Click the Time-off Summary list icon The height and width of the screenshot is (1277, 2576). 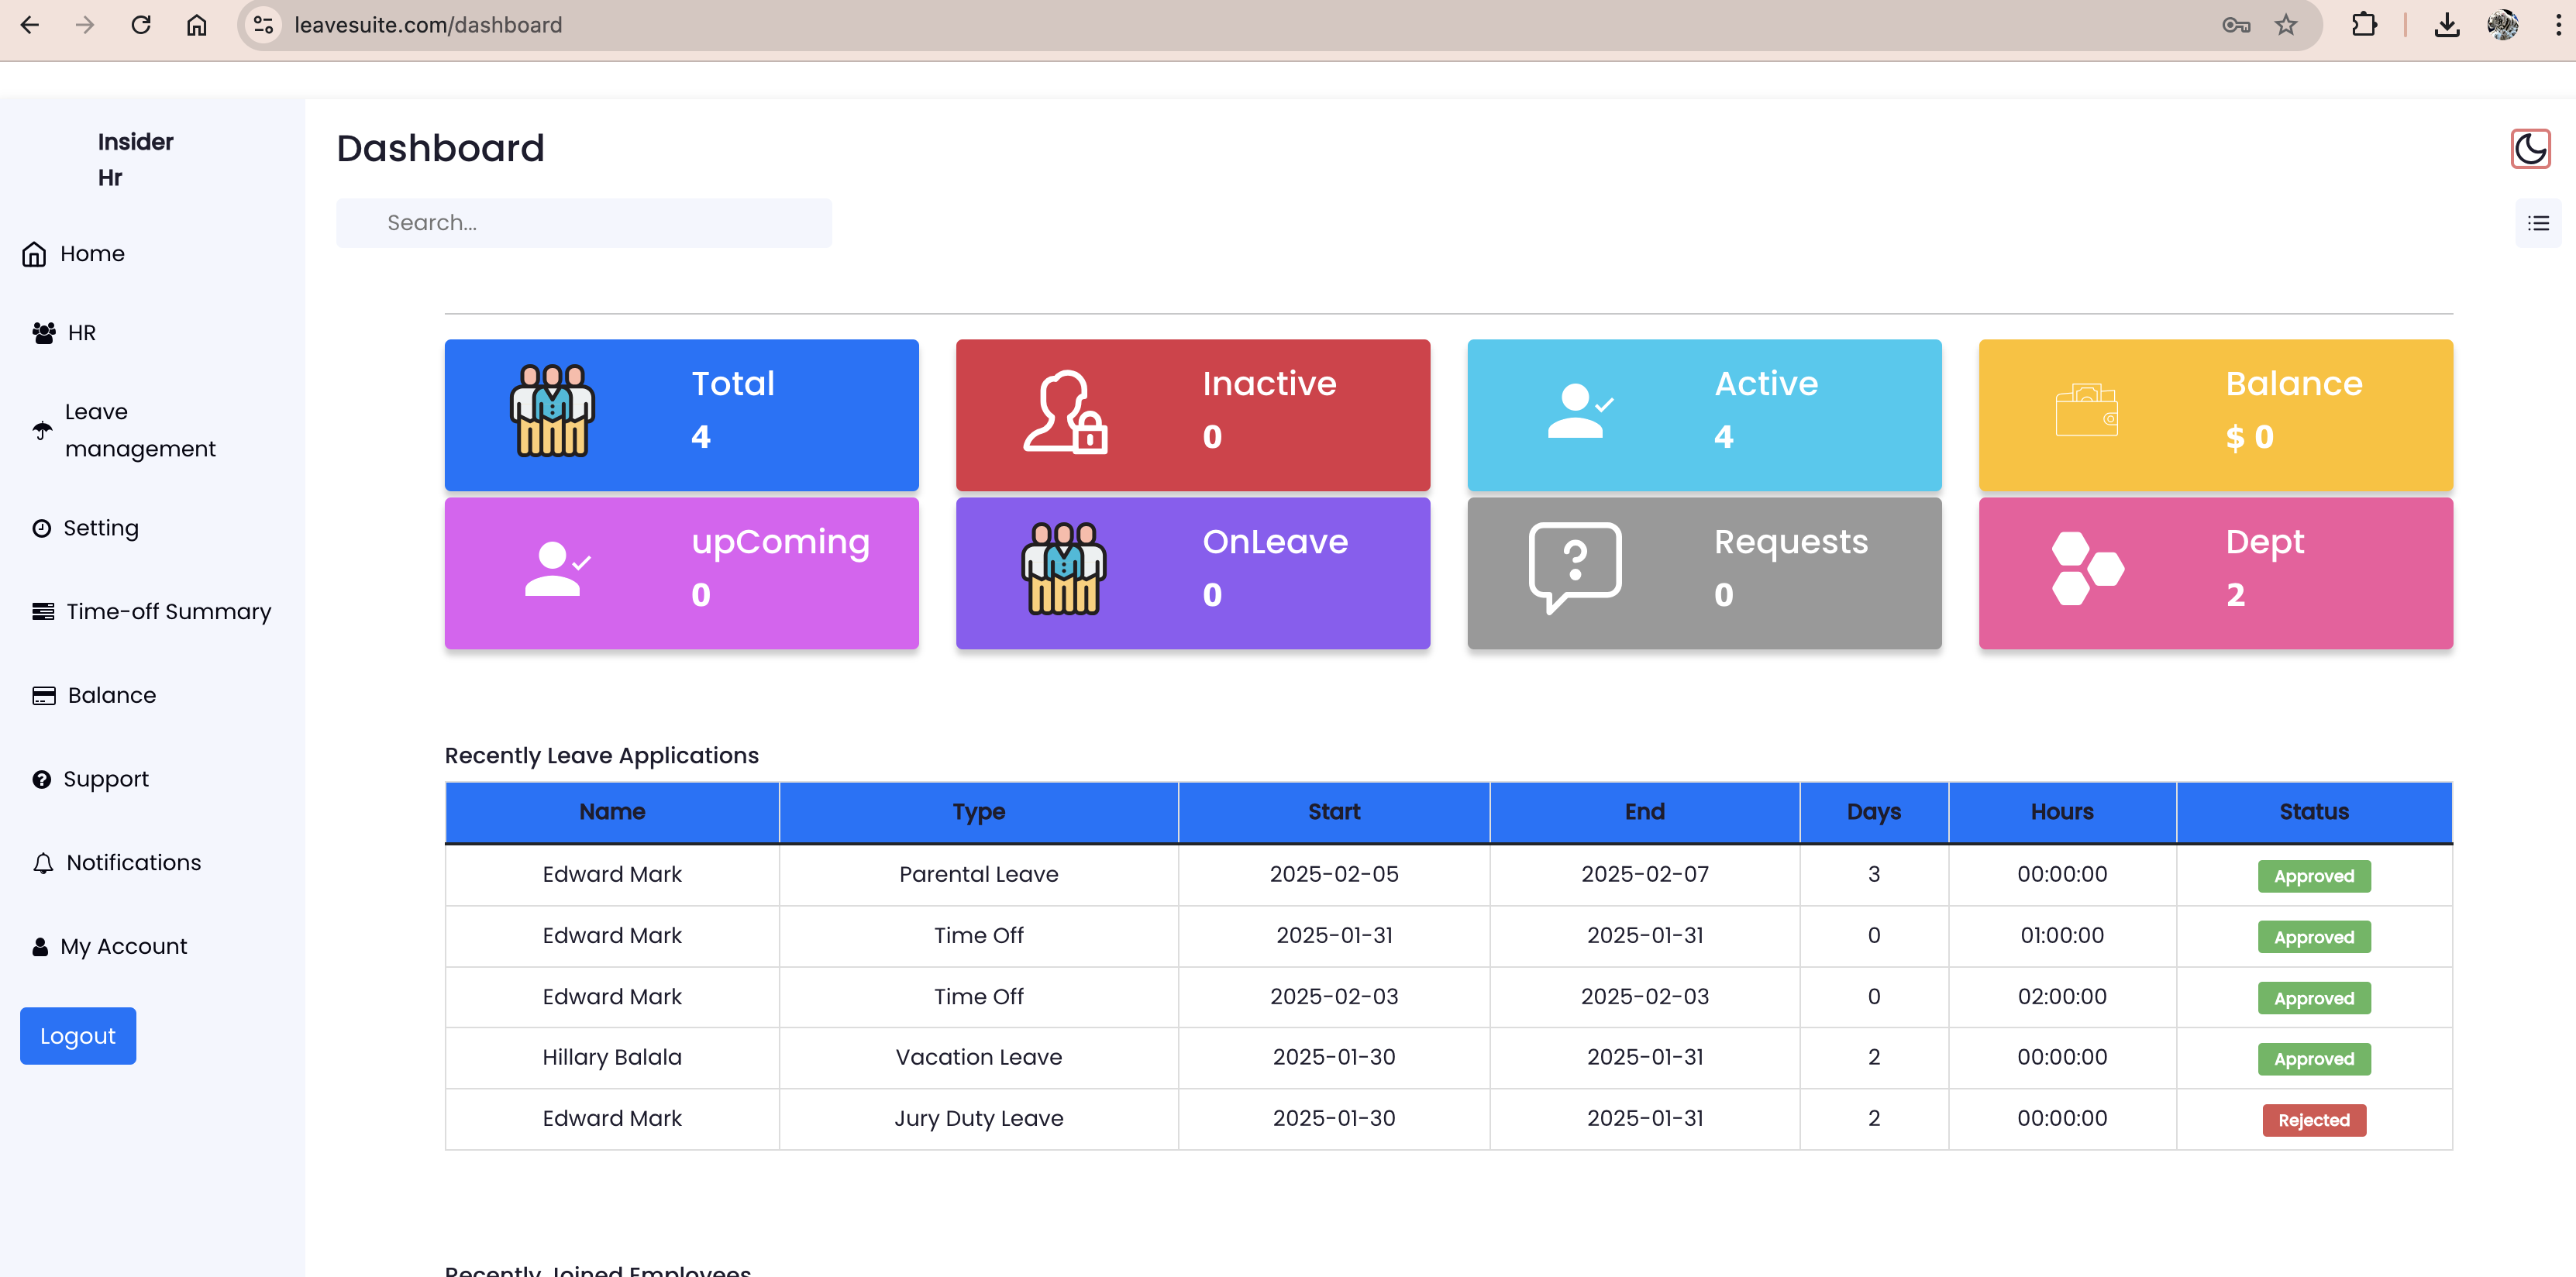point(43,611)
